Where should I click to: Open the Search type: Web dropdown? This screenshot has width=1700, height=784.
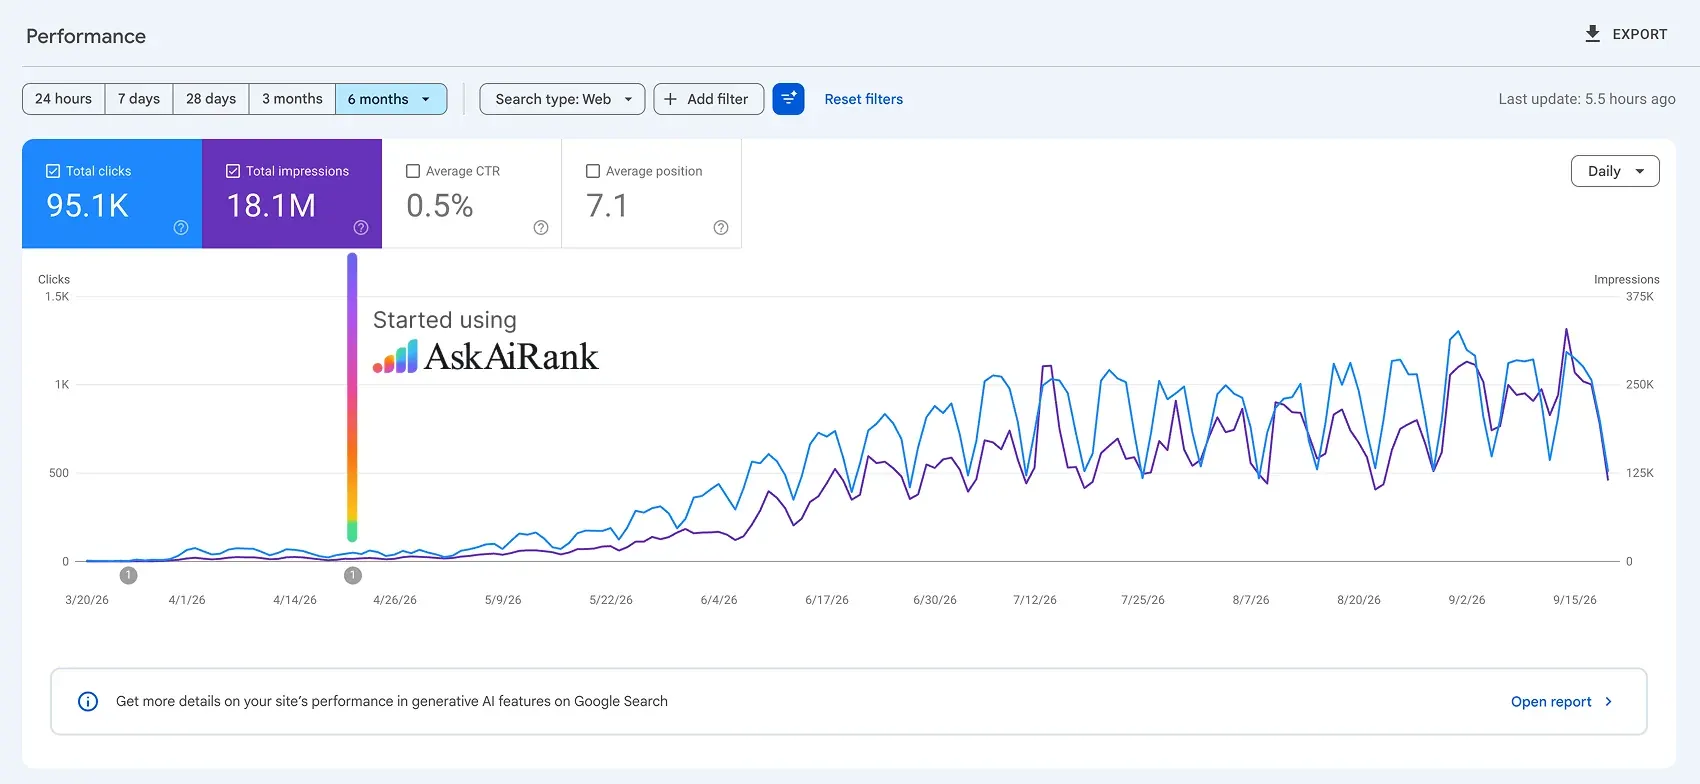coord(562,99)
